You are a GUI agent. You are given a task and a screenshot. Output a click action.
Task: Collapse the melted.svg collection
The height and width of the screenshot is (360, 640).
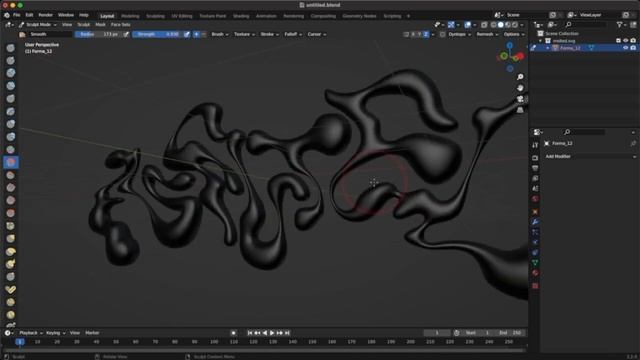coord(540,41)
